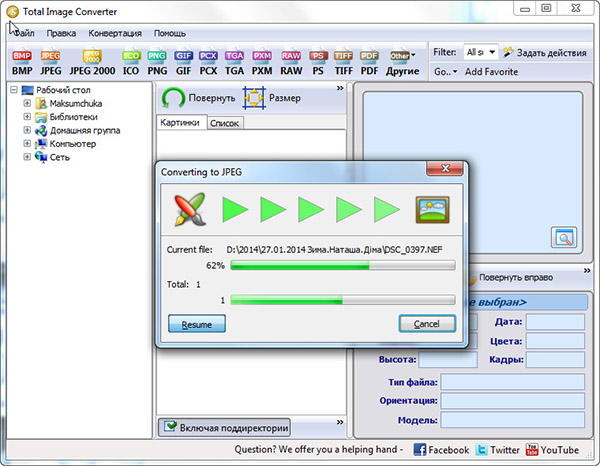Select the BMP format icon
The width and height of the screenshot is (600, 466).
(x=21, y=63)
